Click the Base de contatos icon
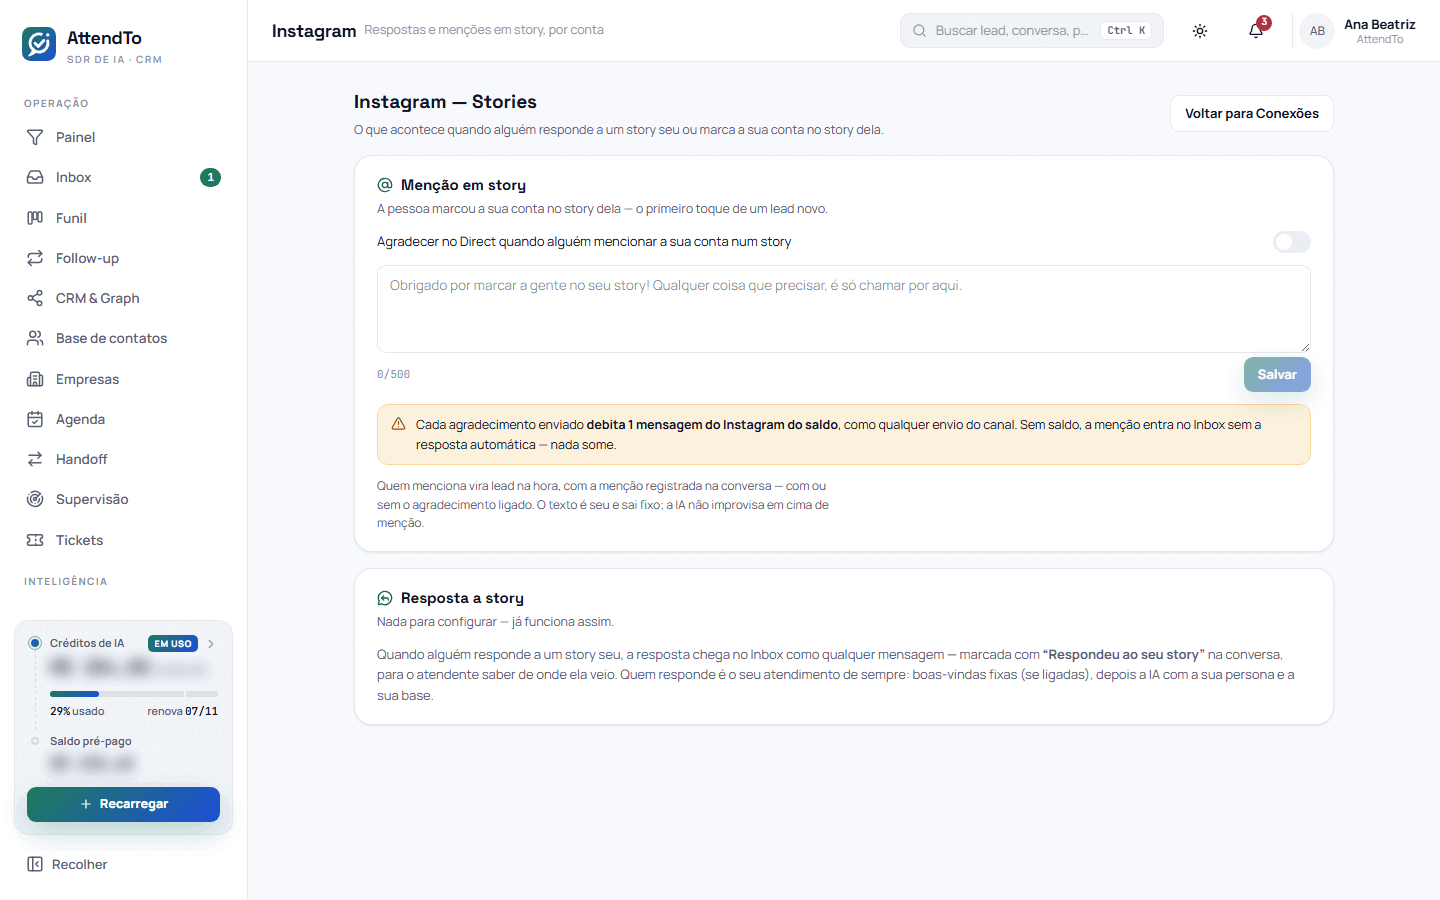The height and width of the screenshot is (900, 1440). pyautogui.click(x=35, y=338)
